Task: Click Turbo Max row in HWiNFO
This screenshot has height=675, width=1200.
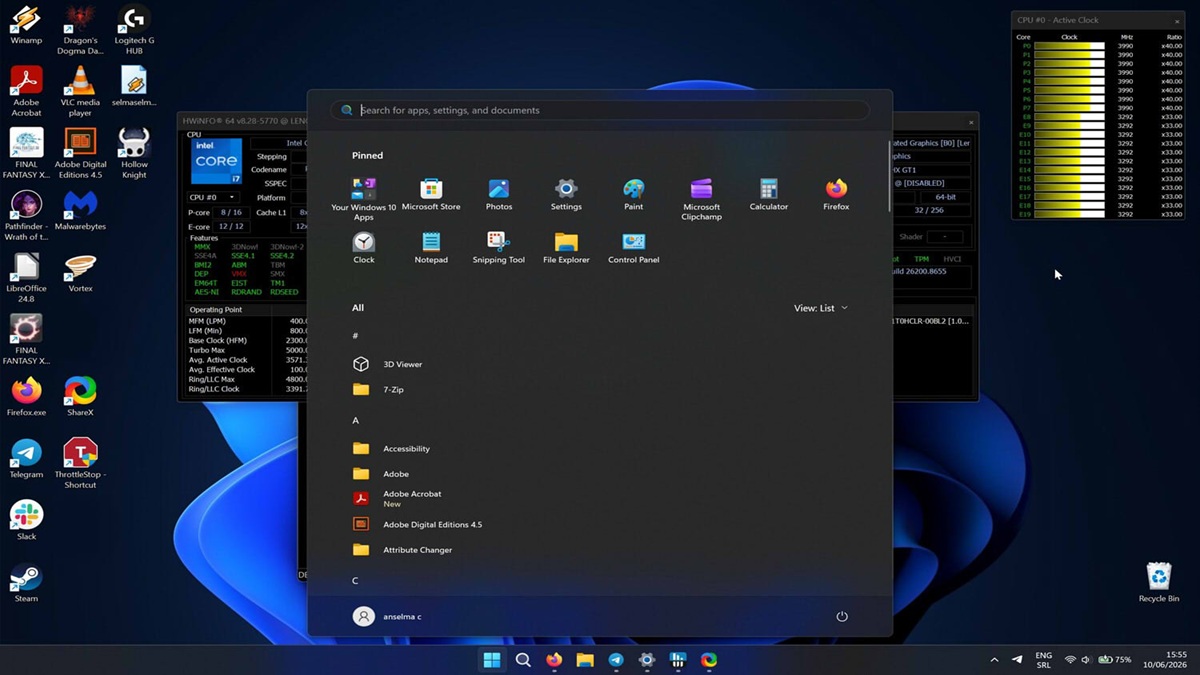Action: [248, 350]
